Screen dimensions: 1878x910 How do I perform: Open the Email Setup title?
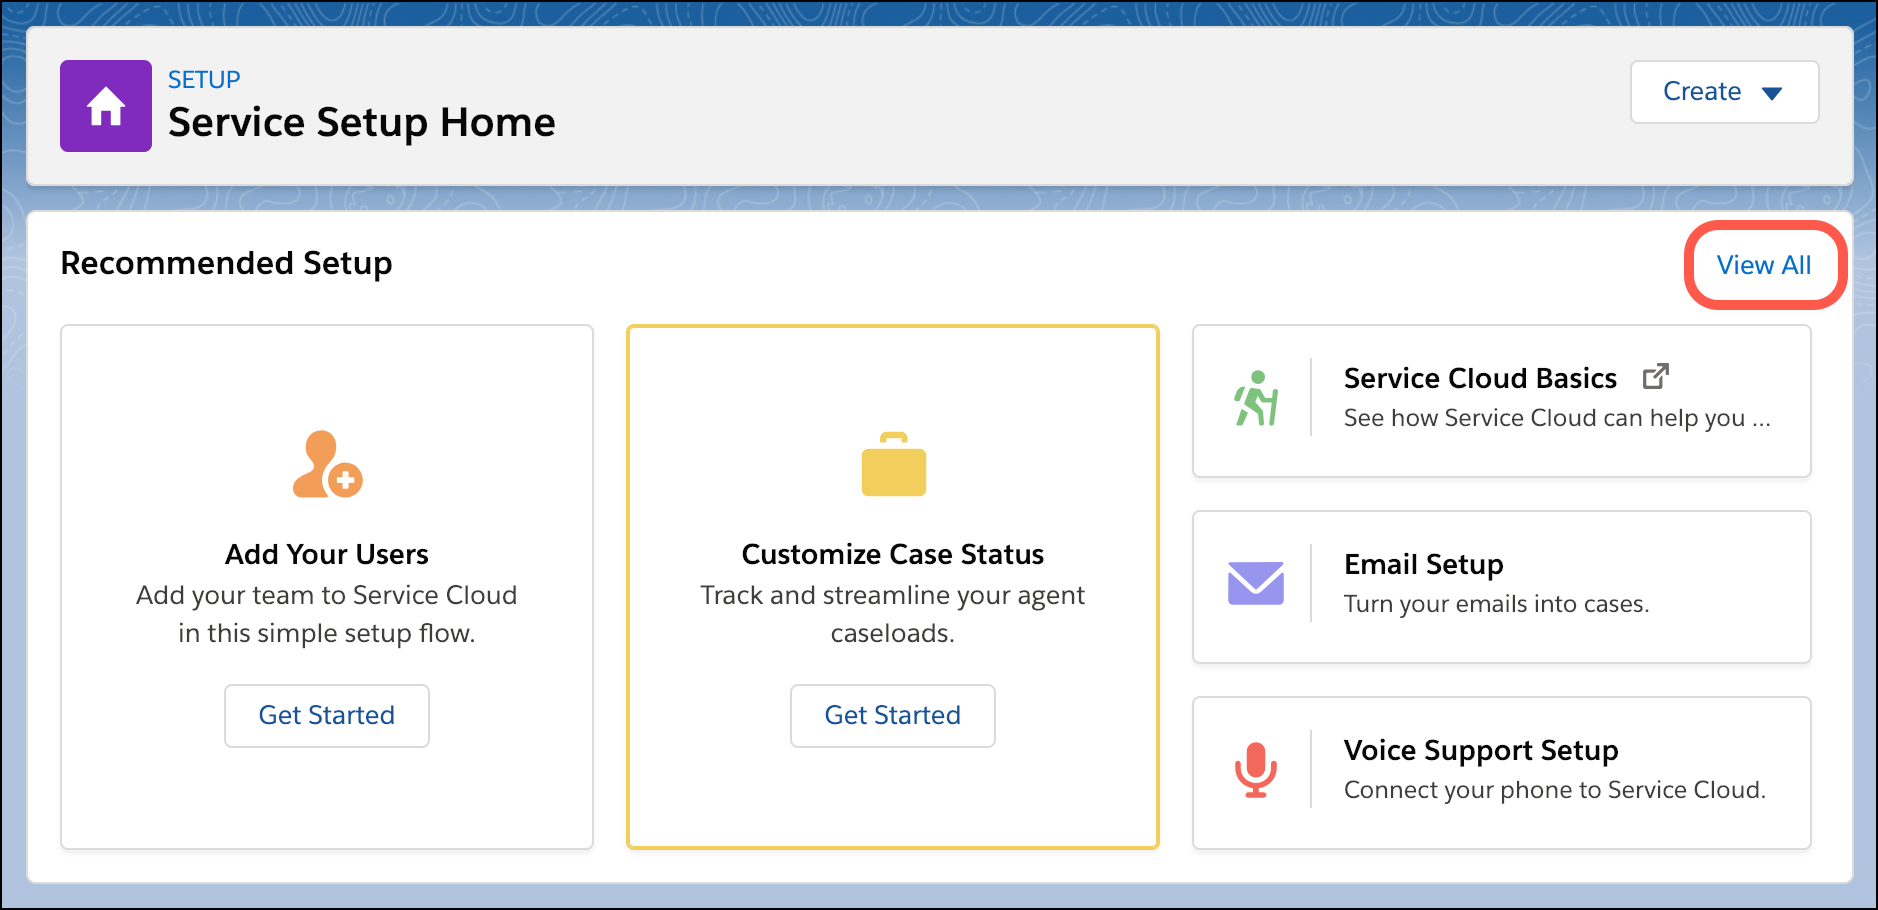[1423, 565]
